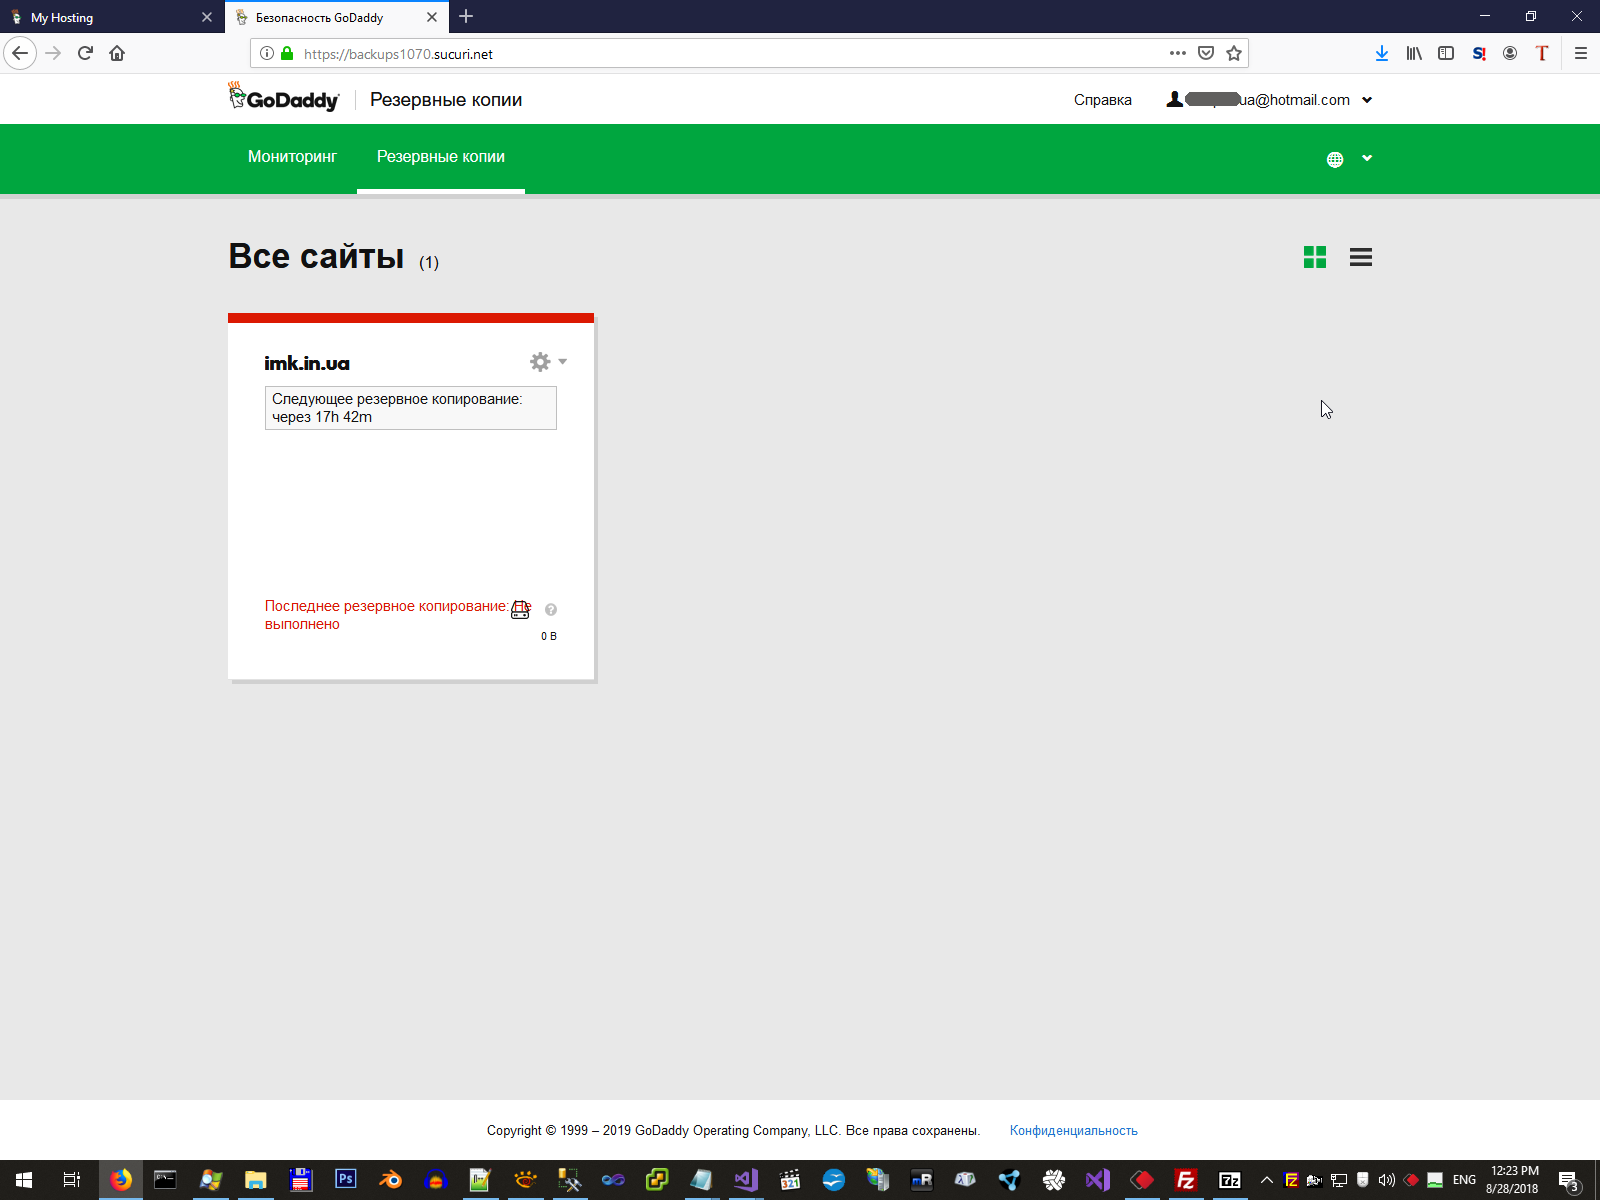Switch to list view of sites
Image resolution: width=1600 pixels, height=1200 pixels.
pos(1361,257)
